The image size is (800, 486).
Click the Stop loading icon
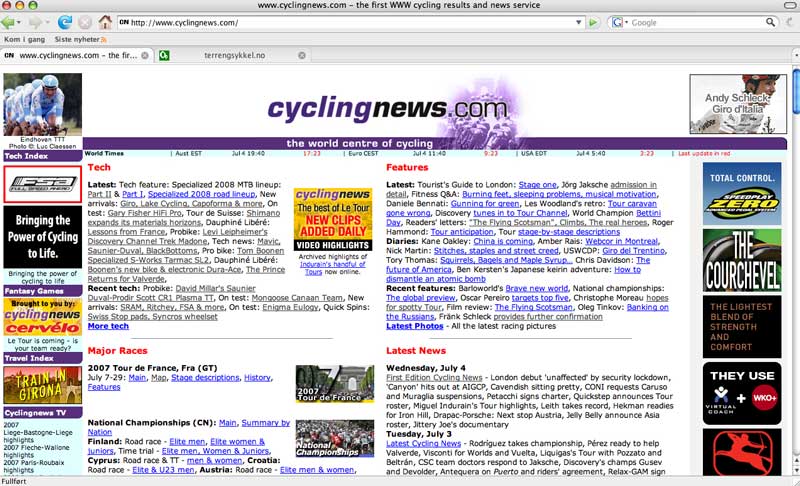point(85,22)
